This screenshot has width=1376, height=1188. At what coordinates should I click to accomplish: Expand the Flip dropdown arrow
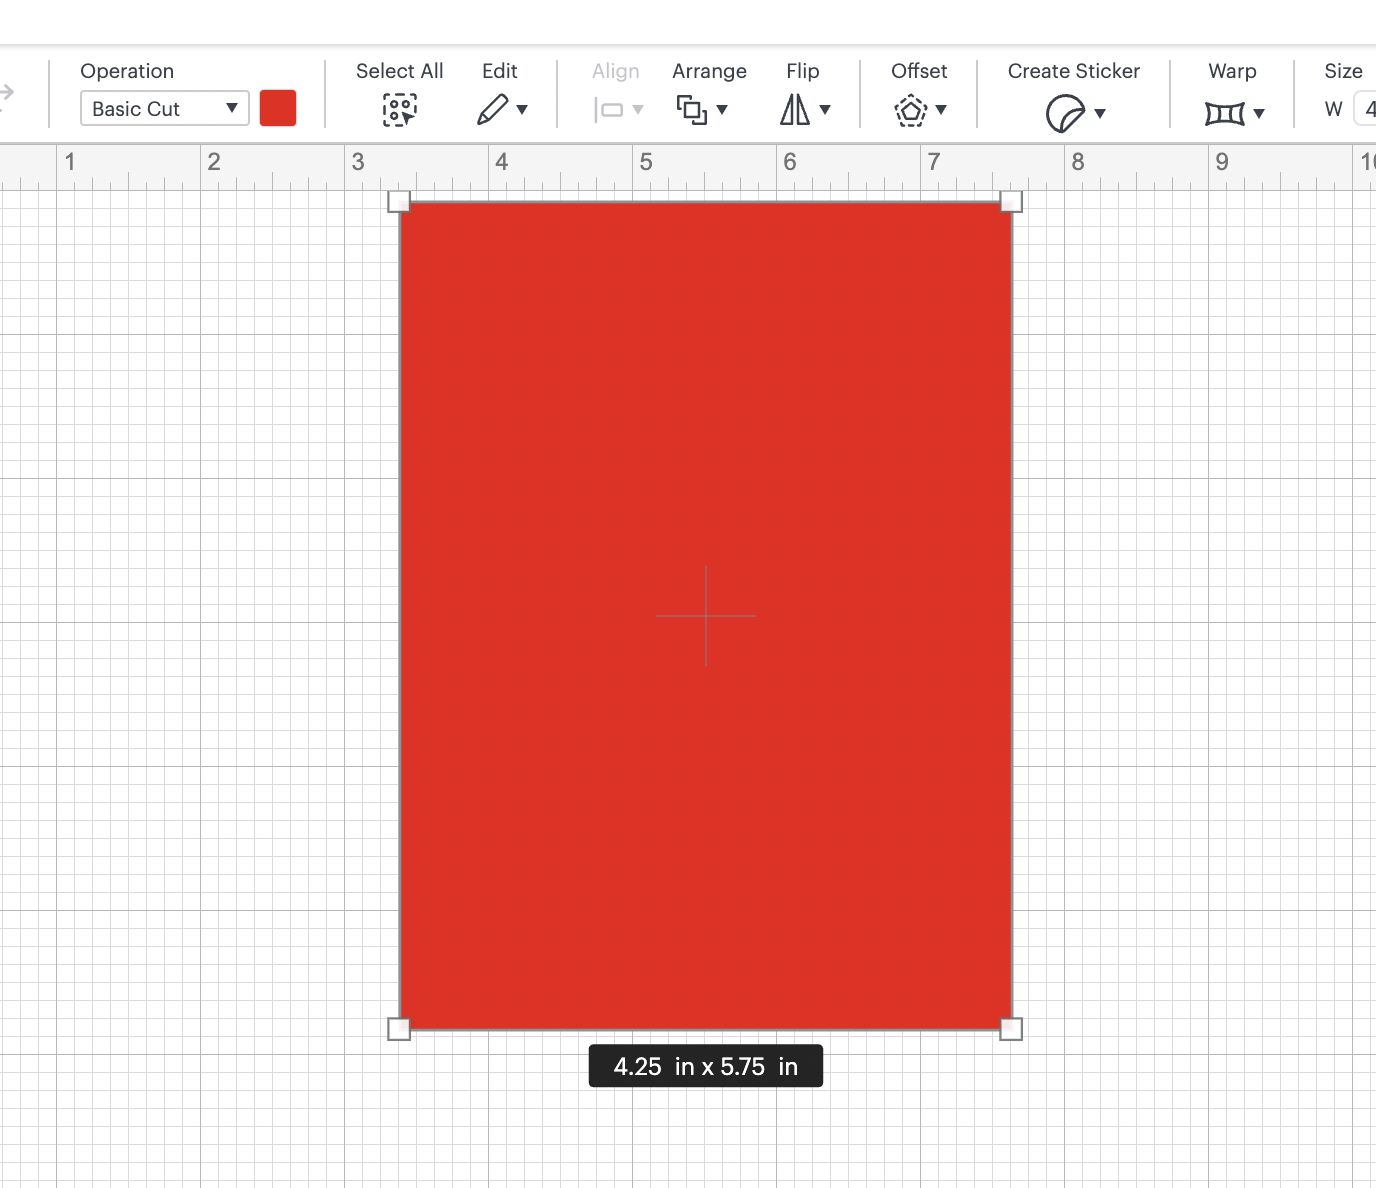click(825, 110)
